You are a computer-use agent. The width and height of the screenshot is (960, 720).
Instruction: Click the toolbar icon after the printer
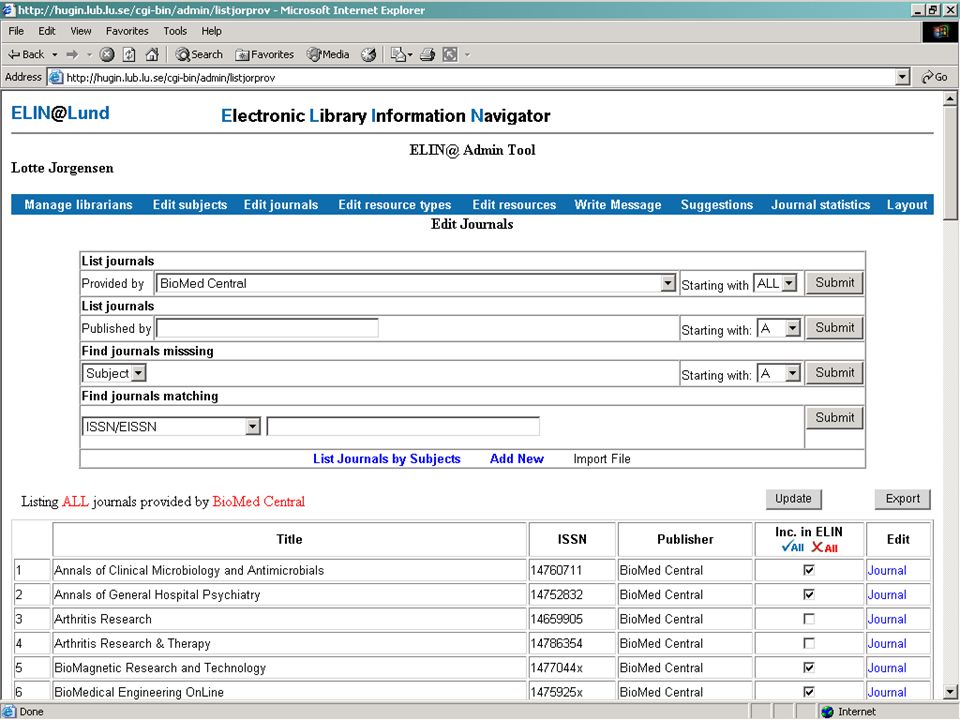pos(450,54)
